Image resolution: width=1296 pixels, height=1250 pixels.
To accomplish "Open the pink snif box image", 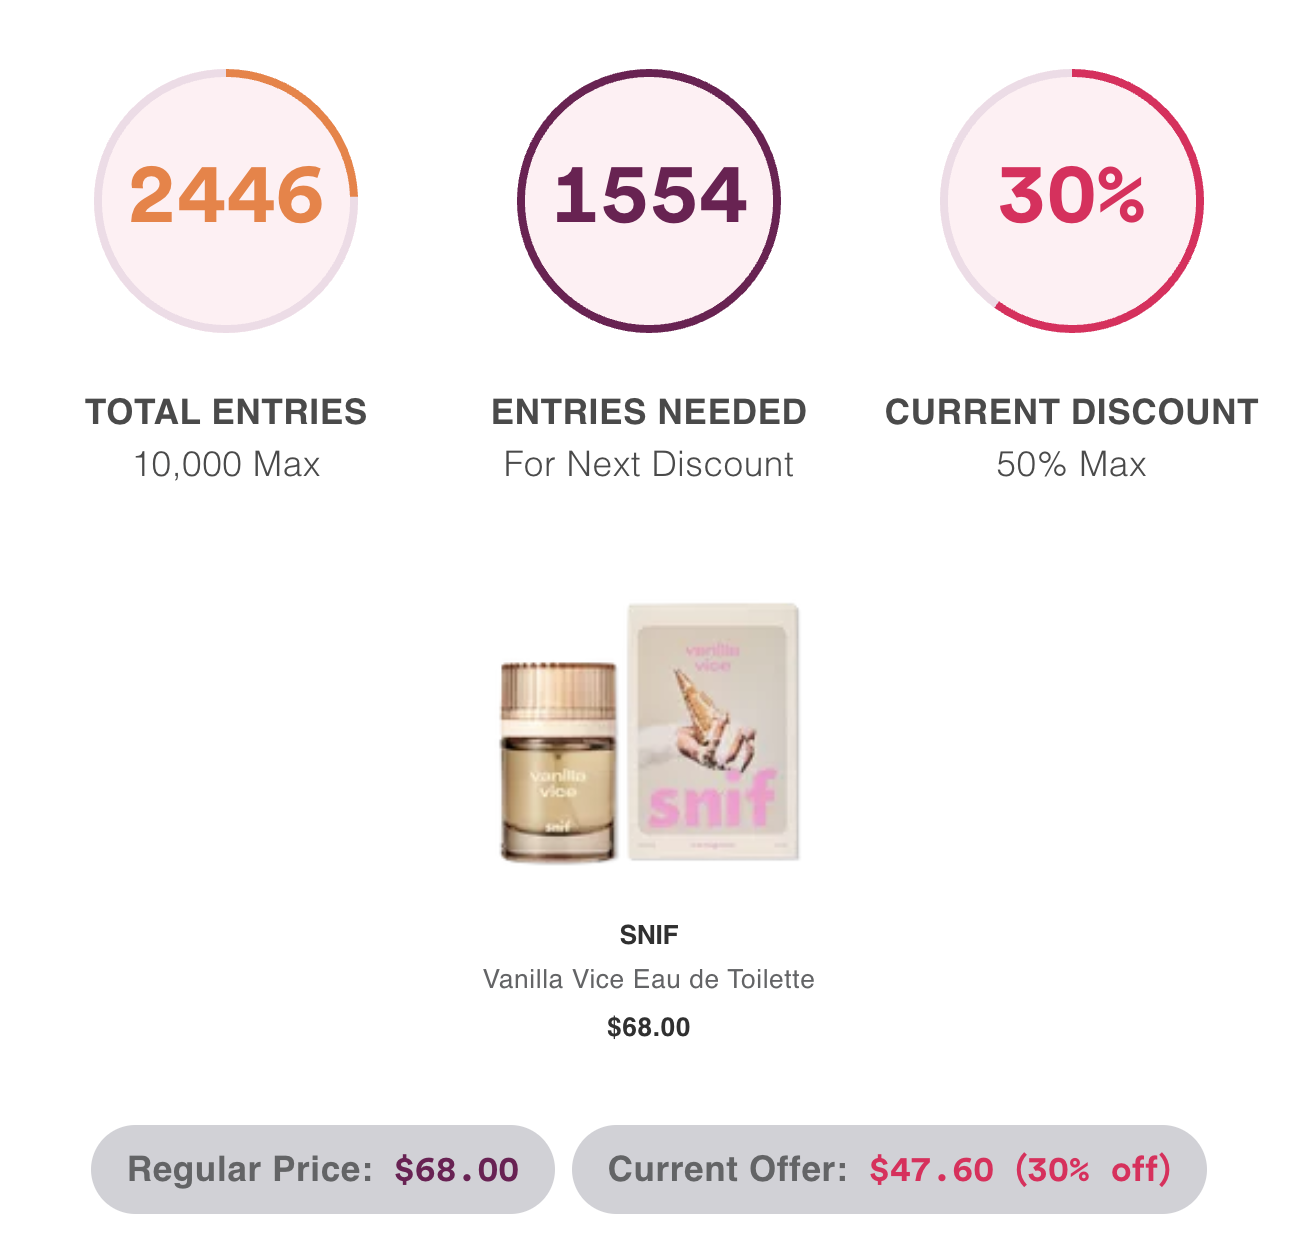I will [x=713, y=731].
